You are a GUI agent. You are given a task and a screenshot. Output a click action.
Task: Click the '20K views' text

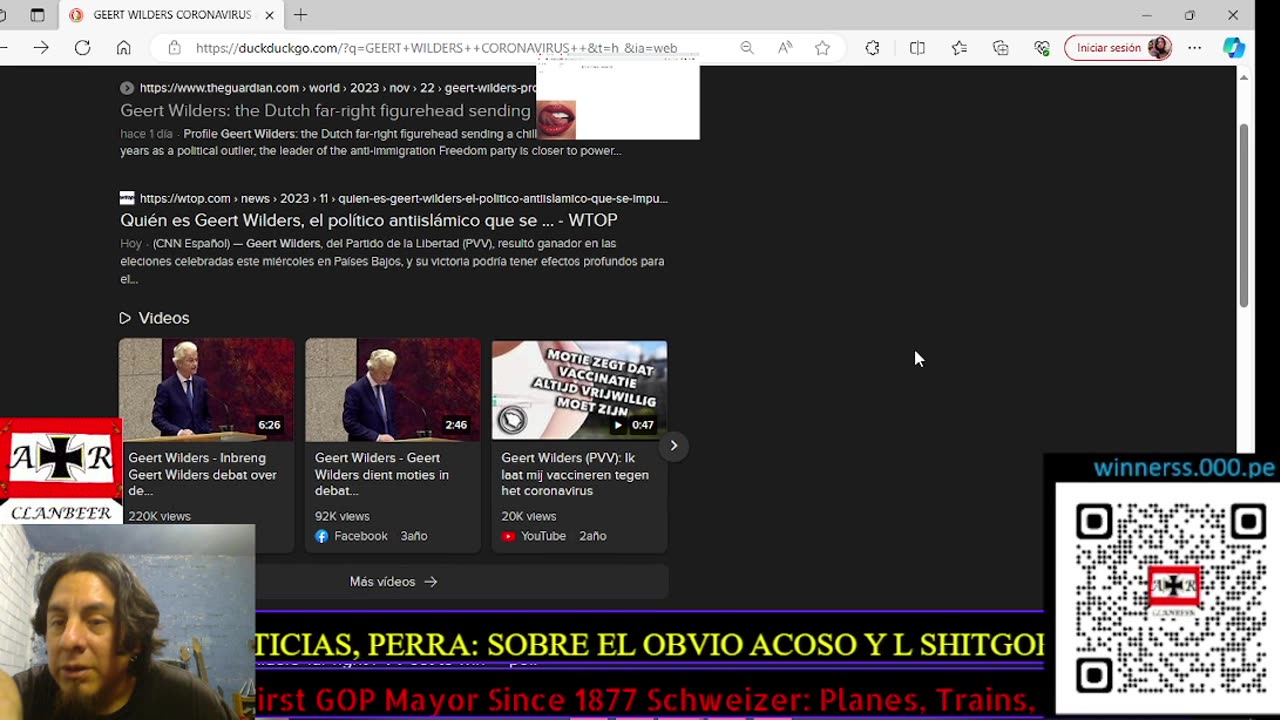(528, 516)
